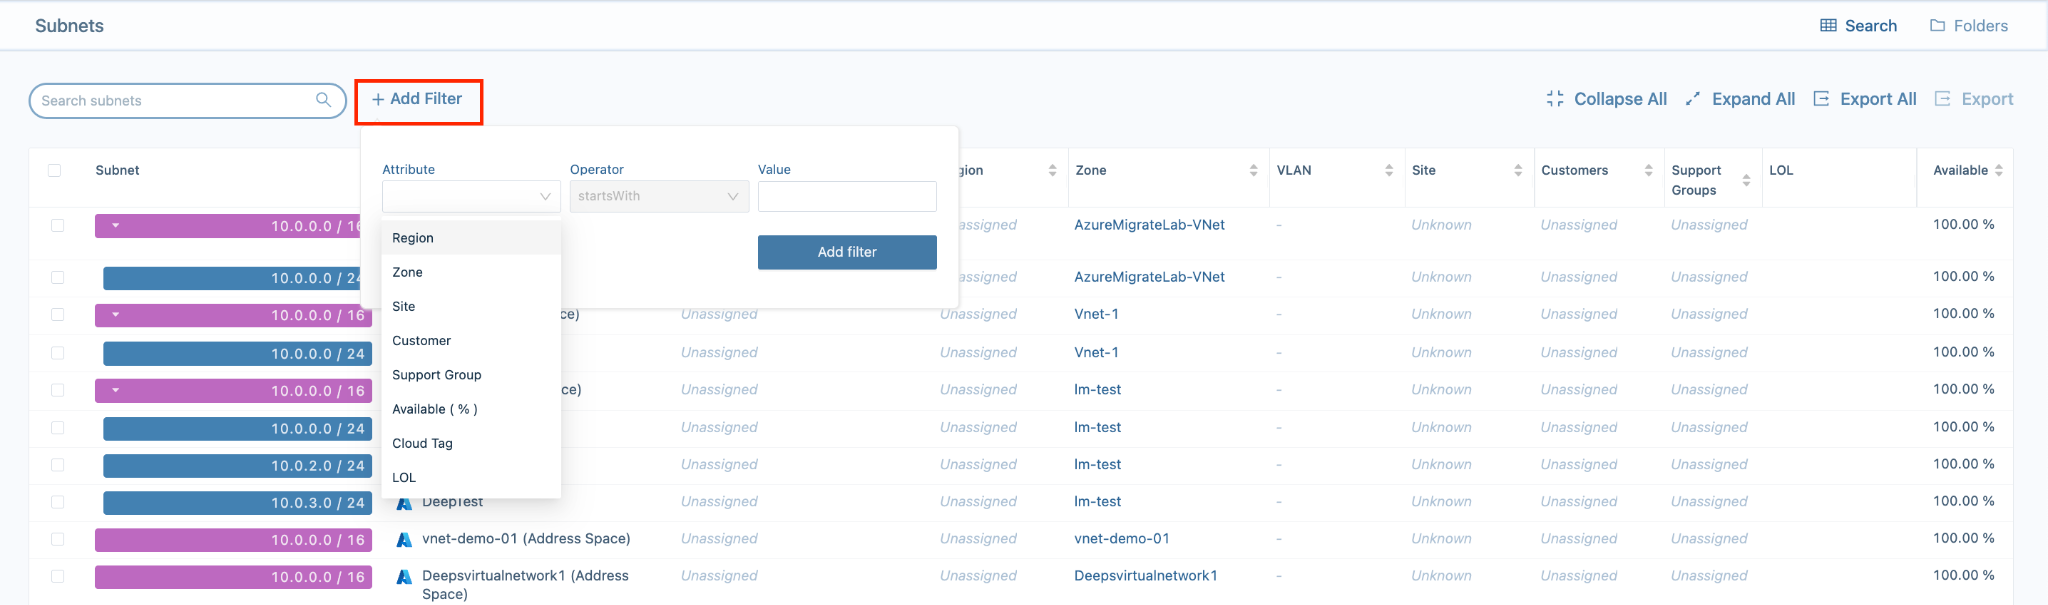Check the Vnet-1 /16 row checkbox
The image size is (2048, 605).
[x=57, y=315]
